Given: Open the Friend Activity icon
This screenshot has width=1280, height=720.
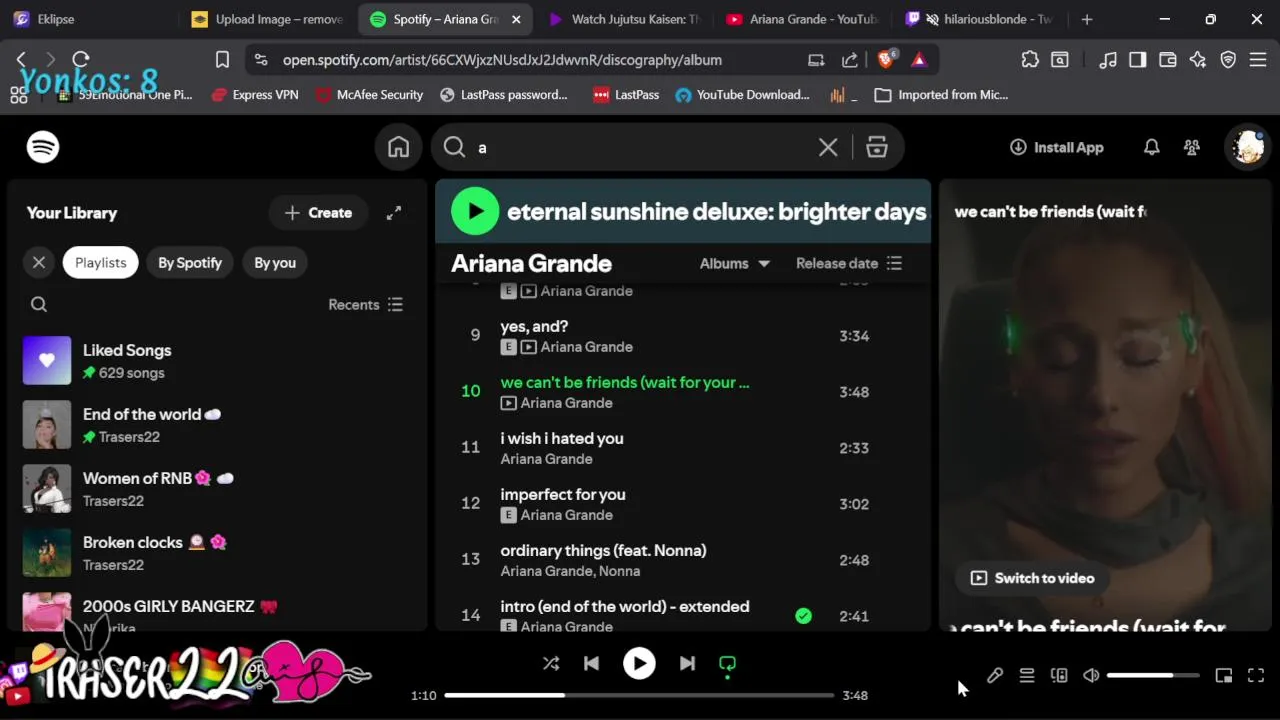Looking at the screenshot, I should (x=1192, y=147).
